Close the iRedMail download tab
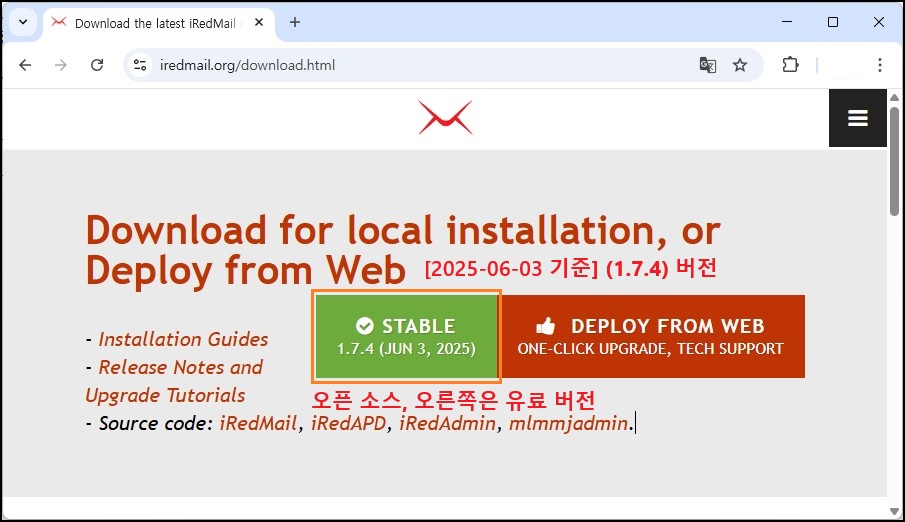The image size is (905, 522). (259, 22)
